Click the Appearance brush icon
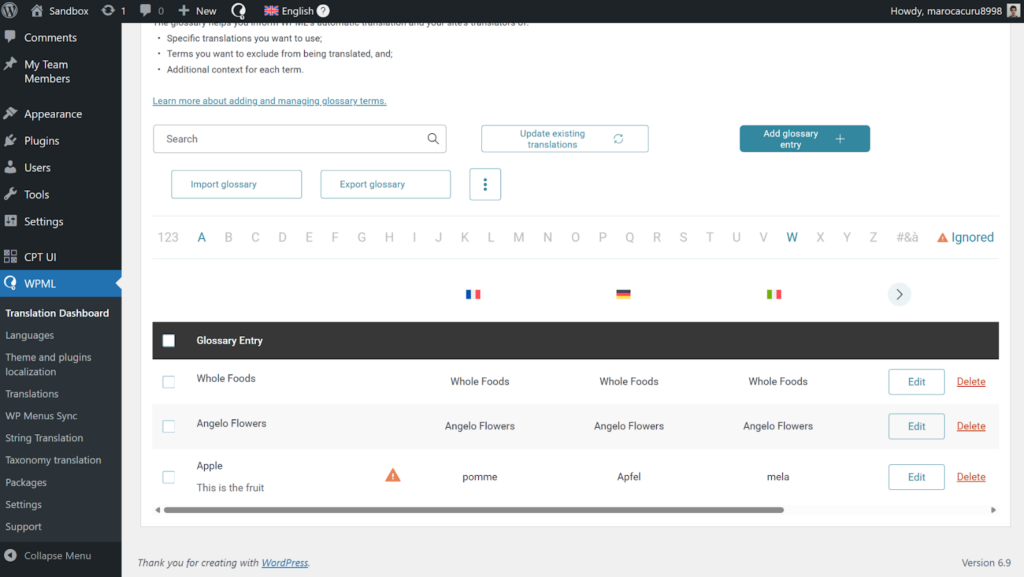This screenshot has width=1024, height=577. (10, 113)
